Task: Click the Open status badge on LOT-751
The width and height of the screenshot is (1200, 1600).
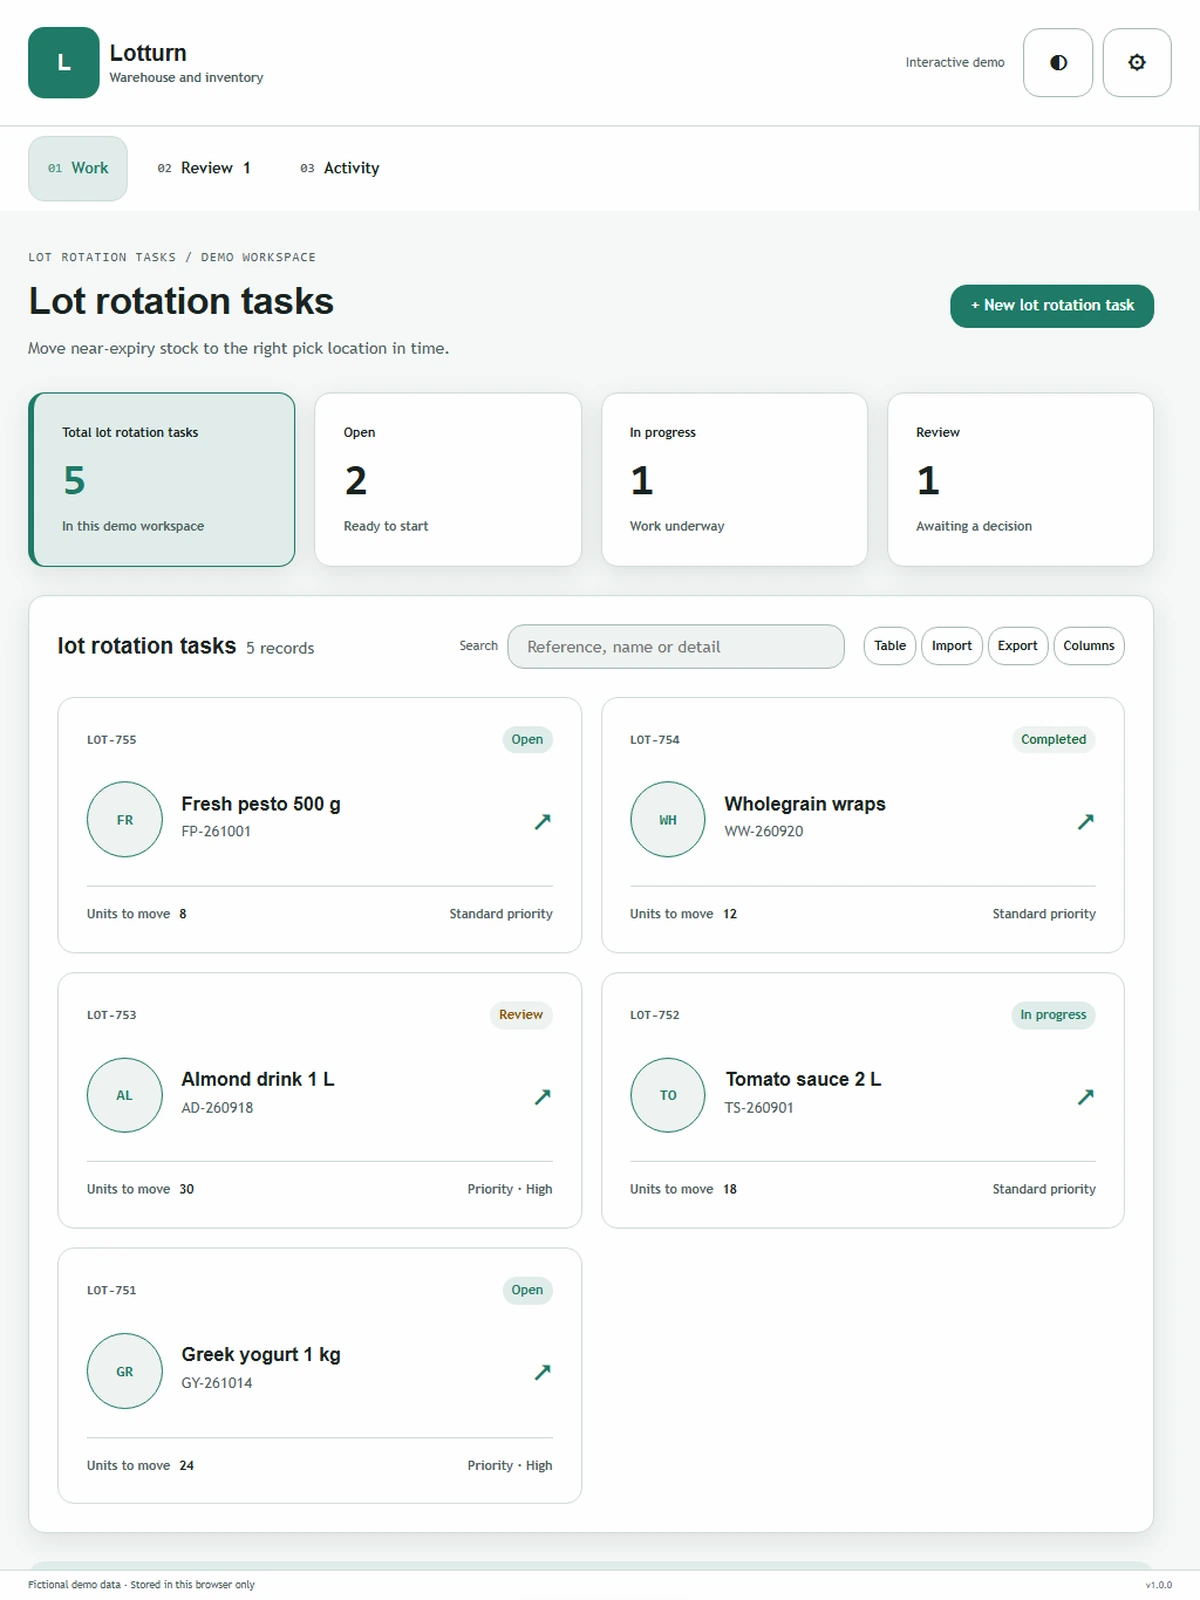Action: [x=527, y=1290]
